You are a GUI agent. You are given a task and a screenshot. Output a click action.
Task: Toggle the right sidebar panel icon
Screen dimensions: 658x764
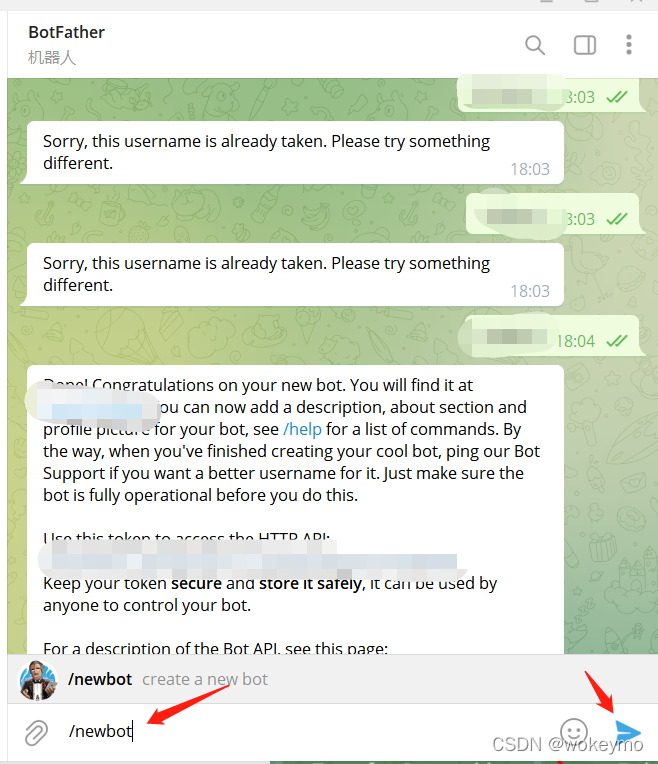(x=584, y=45)
